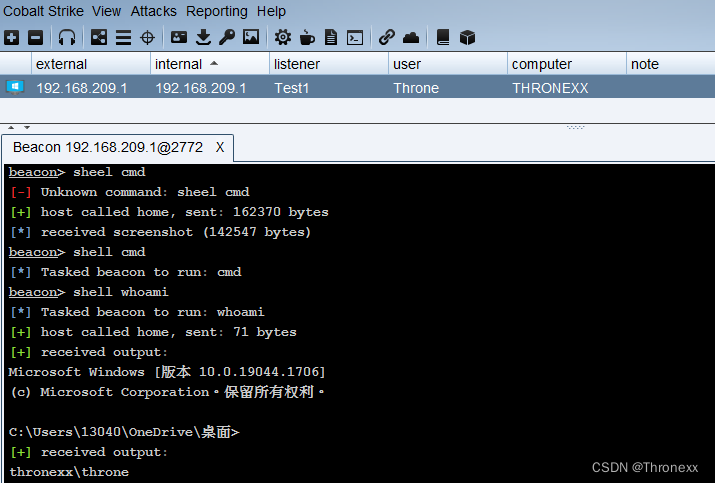Click the 'beacon> sheel cmd' first console line
Image resolution: width=715 pixels, height=483 pixels.
click(x=77, y=172)
